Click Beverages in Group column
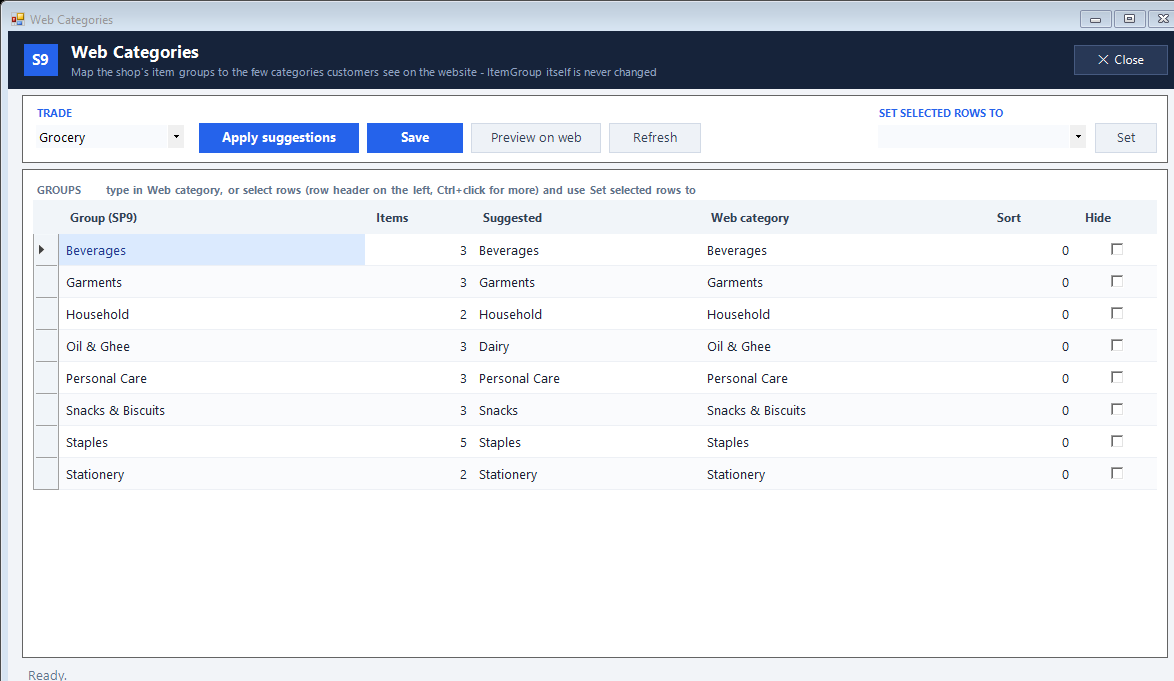The height and width of the screenshot is (681, 1174). (x=212, y=250)
